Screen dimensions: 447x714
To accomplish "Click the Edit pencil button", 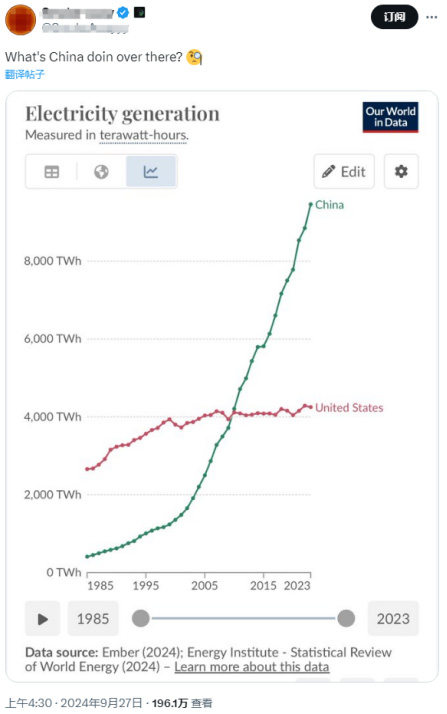I will coord(344,172).
